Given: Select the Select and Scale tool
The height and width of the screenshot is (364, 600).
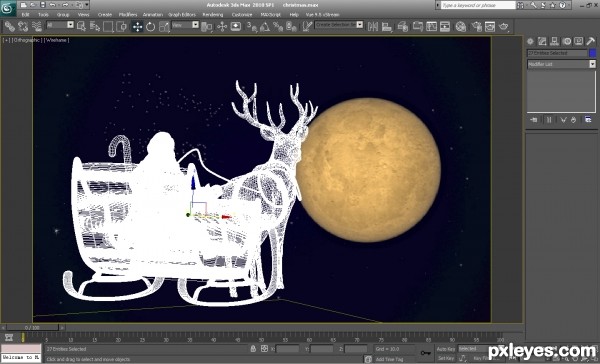Looking at the screenshot, I should (x=164, y=26).
